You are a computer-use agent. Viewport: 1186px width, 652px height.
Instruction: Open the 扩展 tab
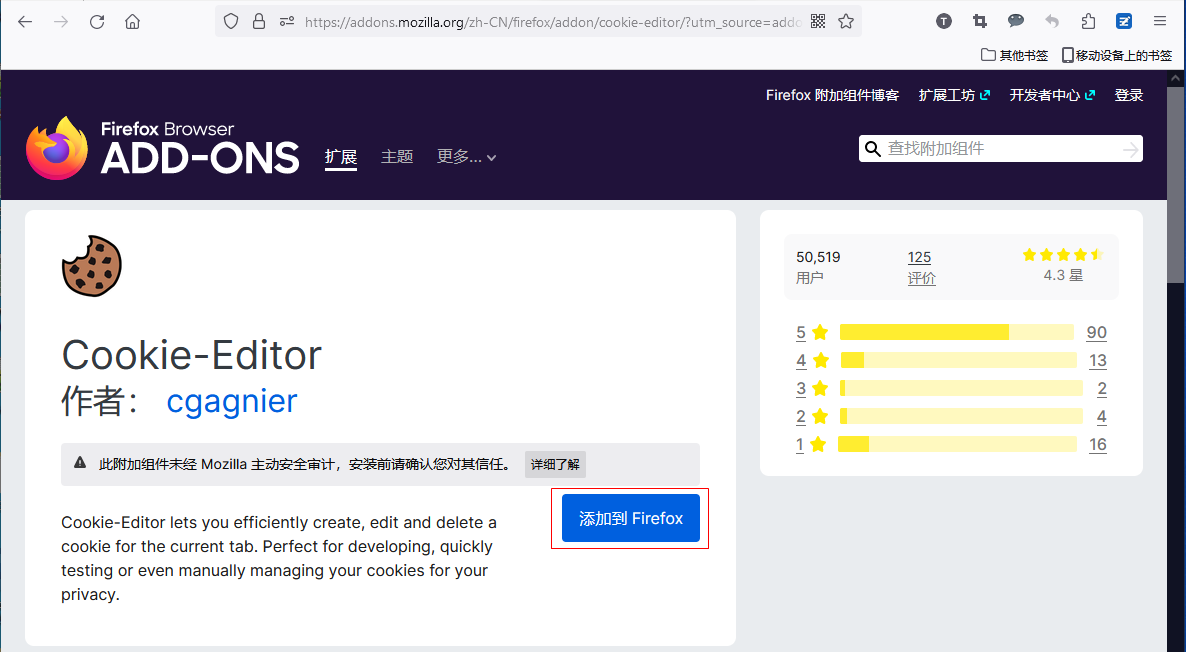pos(340,157)
